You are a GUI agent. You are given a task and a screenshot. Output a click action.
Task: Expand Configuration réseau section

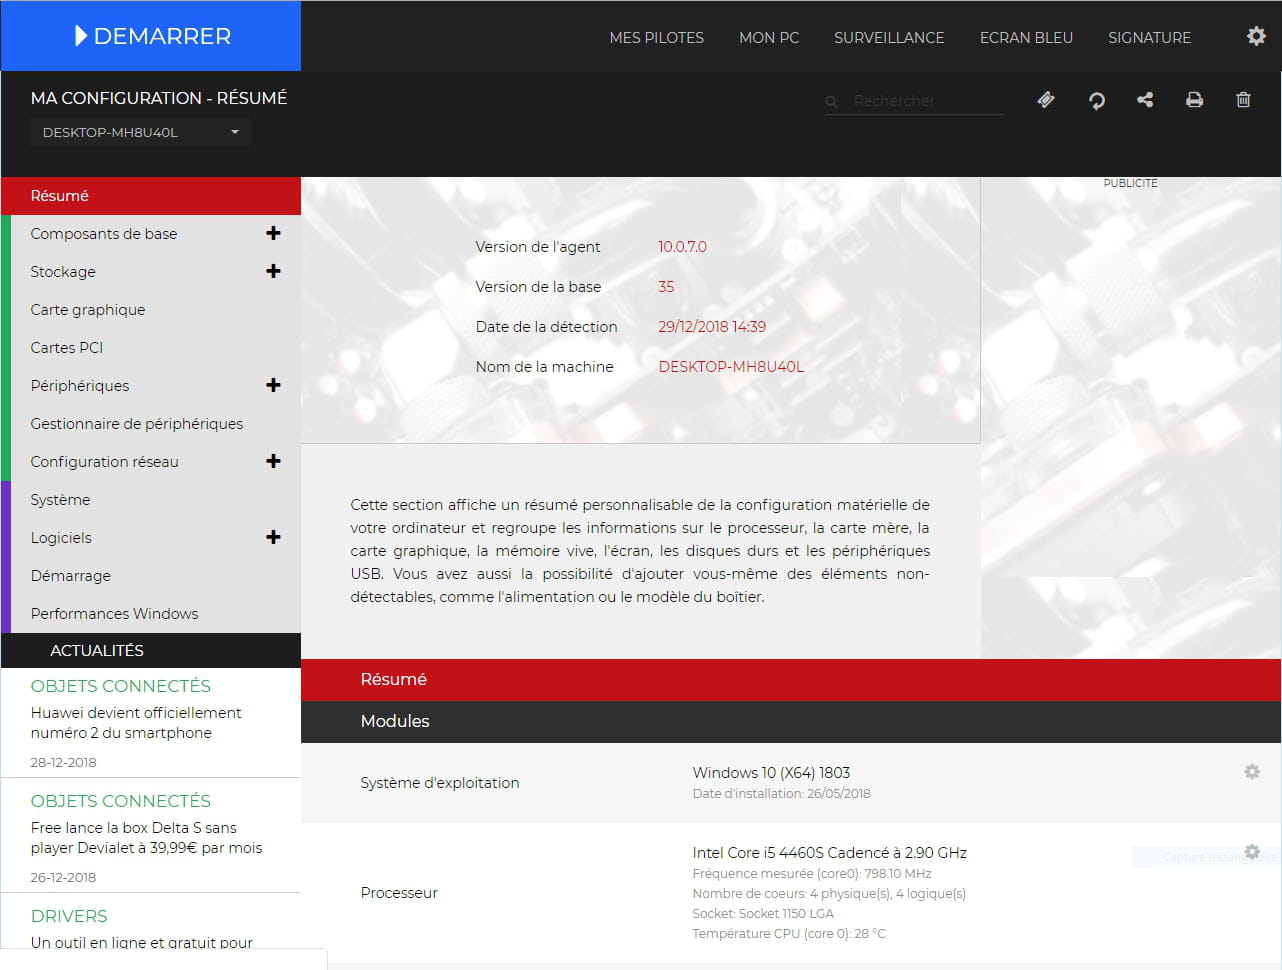[x=273, y=461]
